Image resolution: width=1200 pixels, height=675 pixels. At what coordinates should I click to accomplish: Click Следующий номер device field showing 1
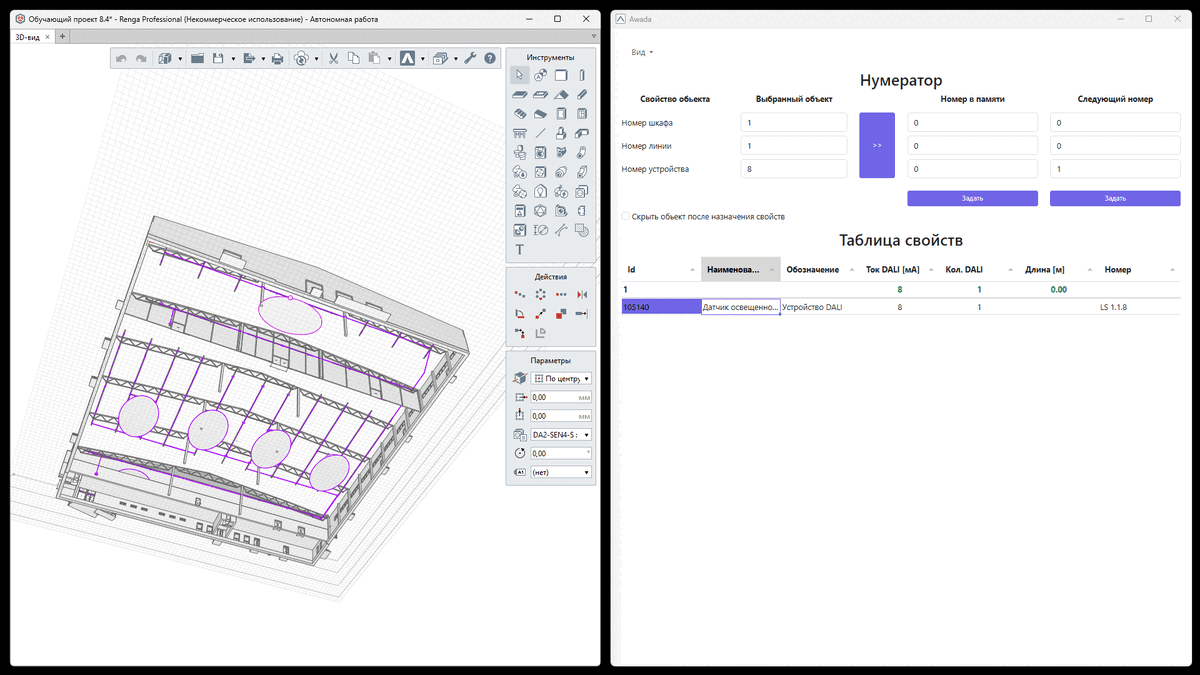point(1115,169)
